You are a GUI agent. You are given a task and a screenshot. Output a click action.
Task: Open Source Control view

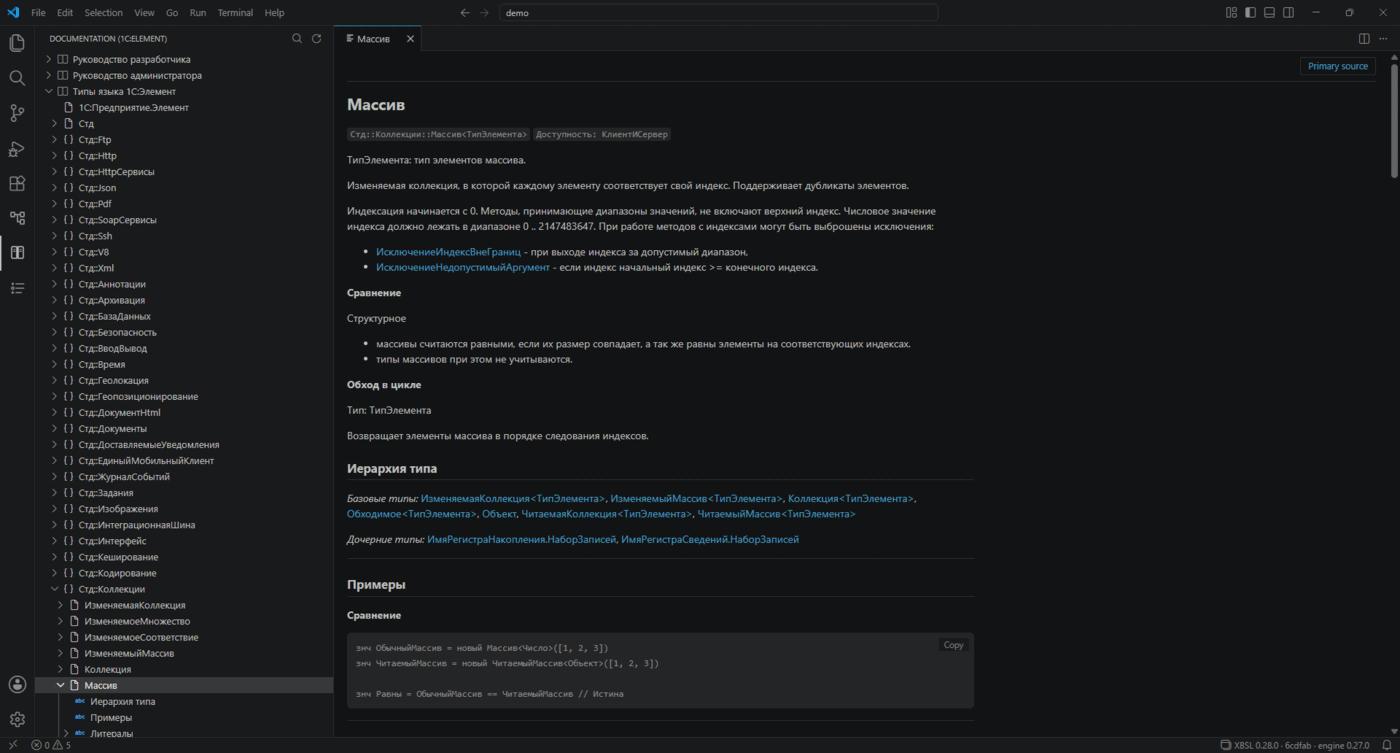(x=17, y=113)
